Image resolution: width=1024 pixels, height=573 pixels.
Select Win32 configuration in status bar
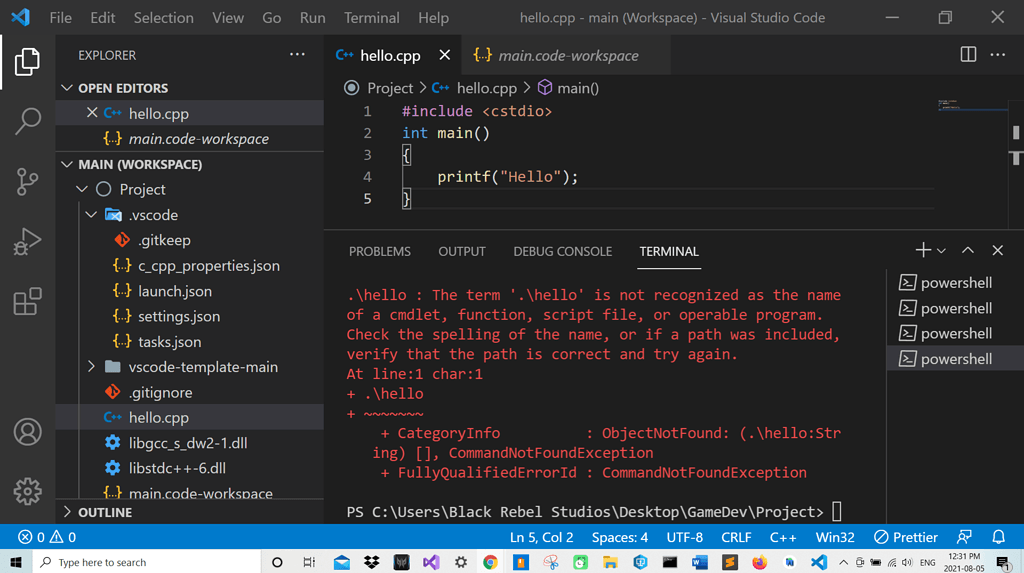[x=835, y=537]
